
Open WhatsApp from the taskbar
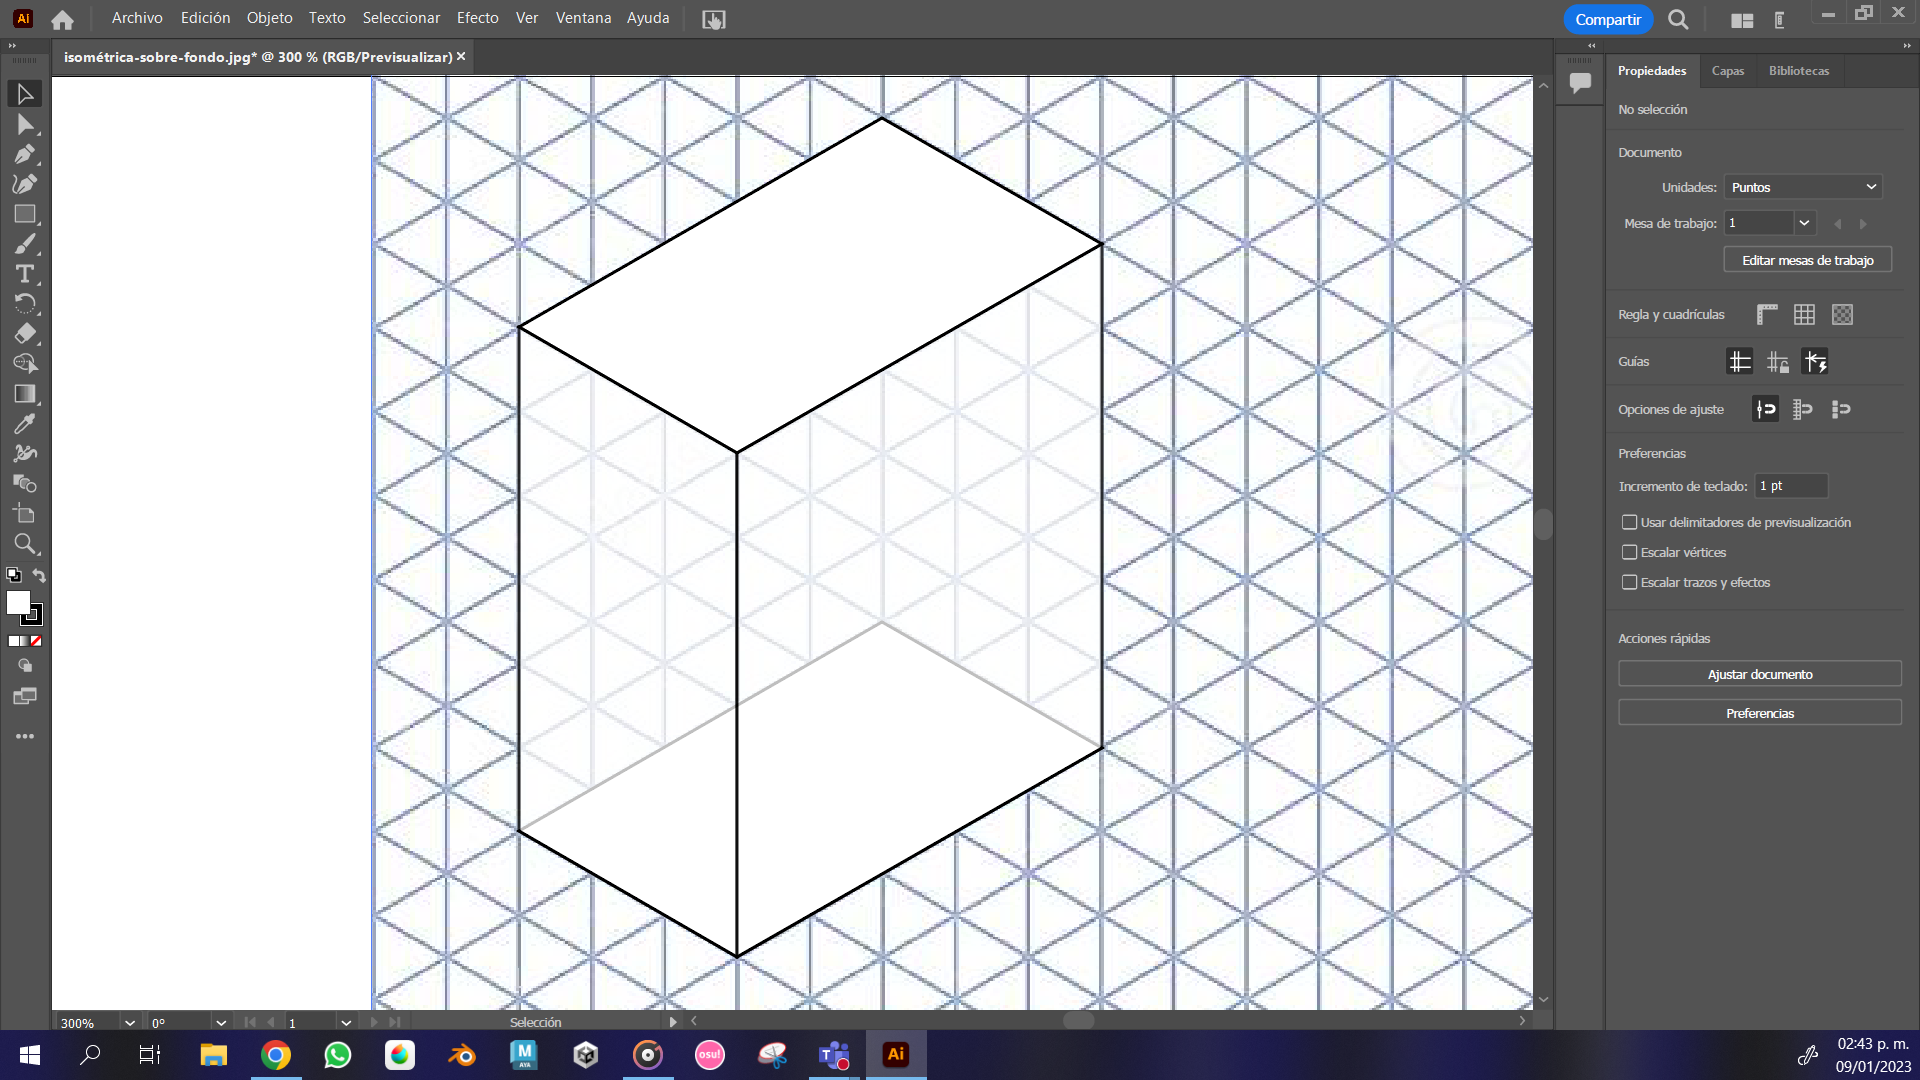pos(338,1055)
